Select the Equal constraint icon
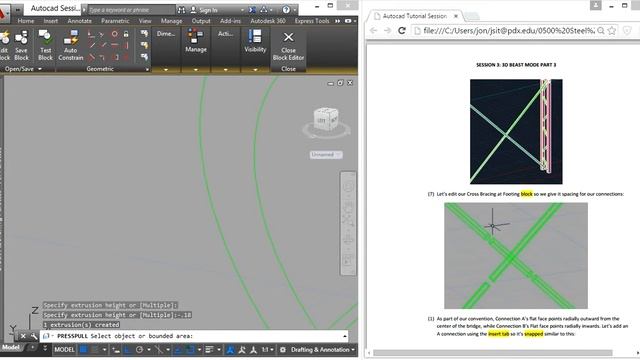640x360 pixels. [x=126, y=57]
